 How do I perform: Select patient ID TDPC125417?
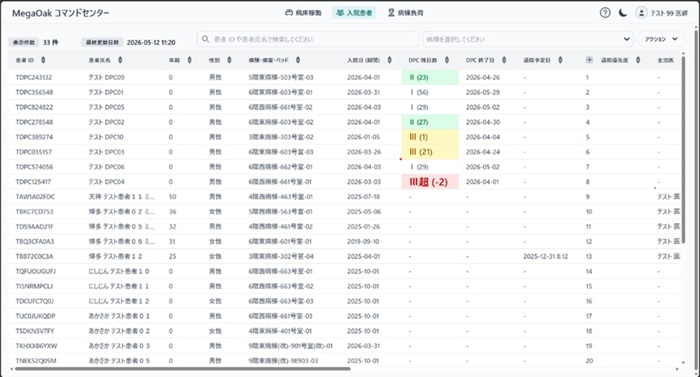pos(33,182)
